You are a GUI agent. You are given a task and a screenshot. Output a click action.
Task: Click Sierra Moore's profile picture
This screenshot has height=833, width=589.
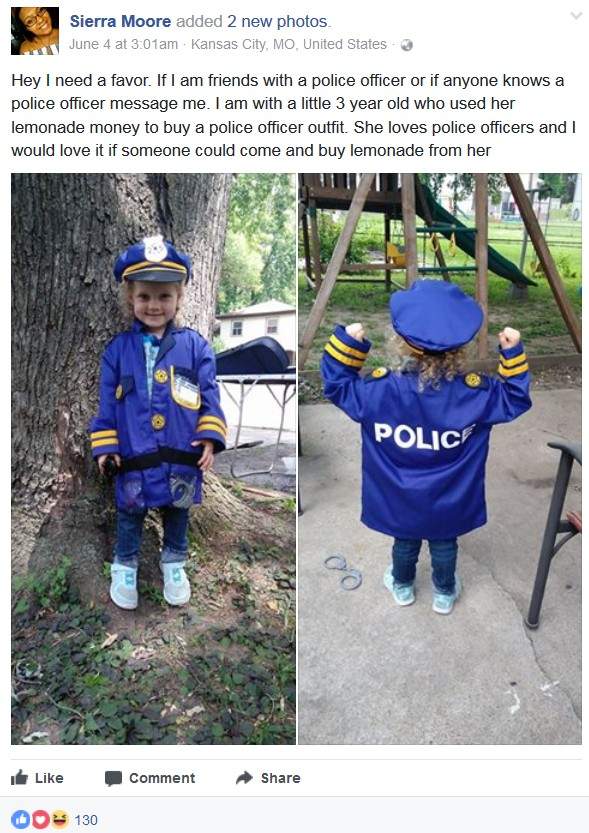click(x=35, y=31)
